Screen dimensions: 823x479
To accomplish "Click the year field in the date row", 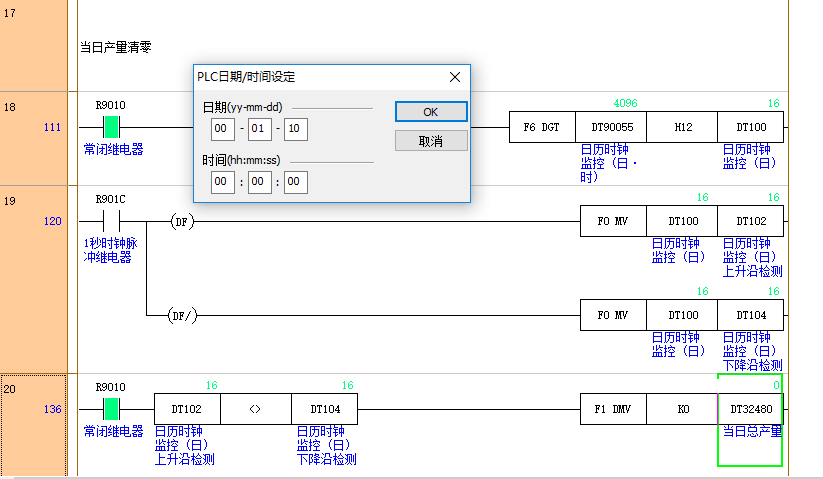I will click(223, 129).
